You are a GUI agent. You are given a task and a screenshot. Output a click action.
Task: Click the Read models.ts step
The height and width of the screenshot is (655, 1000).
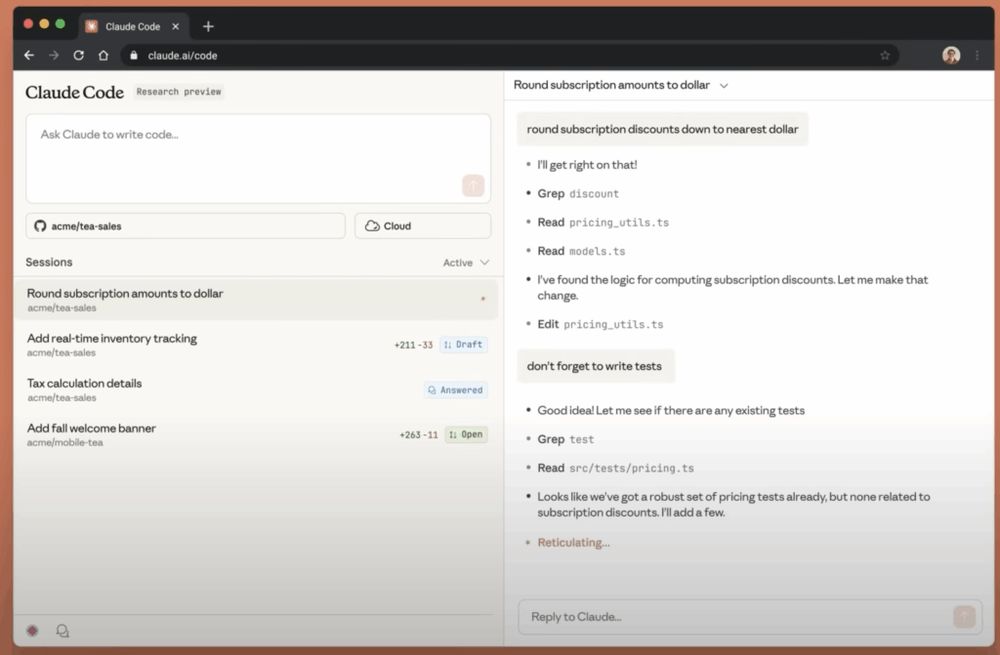(x=581, y=251)
